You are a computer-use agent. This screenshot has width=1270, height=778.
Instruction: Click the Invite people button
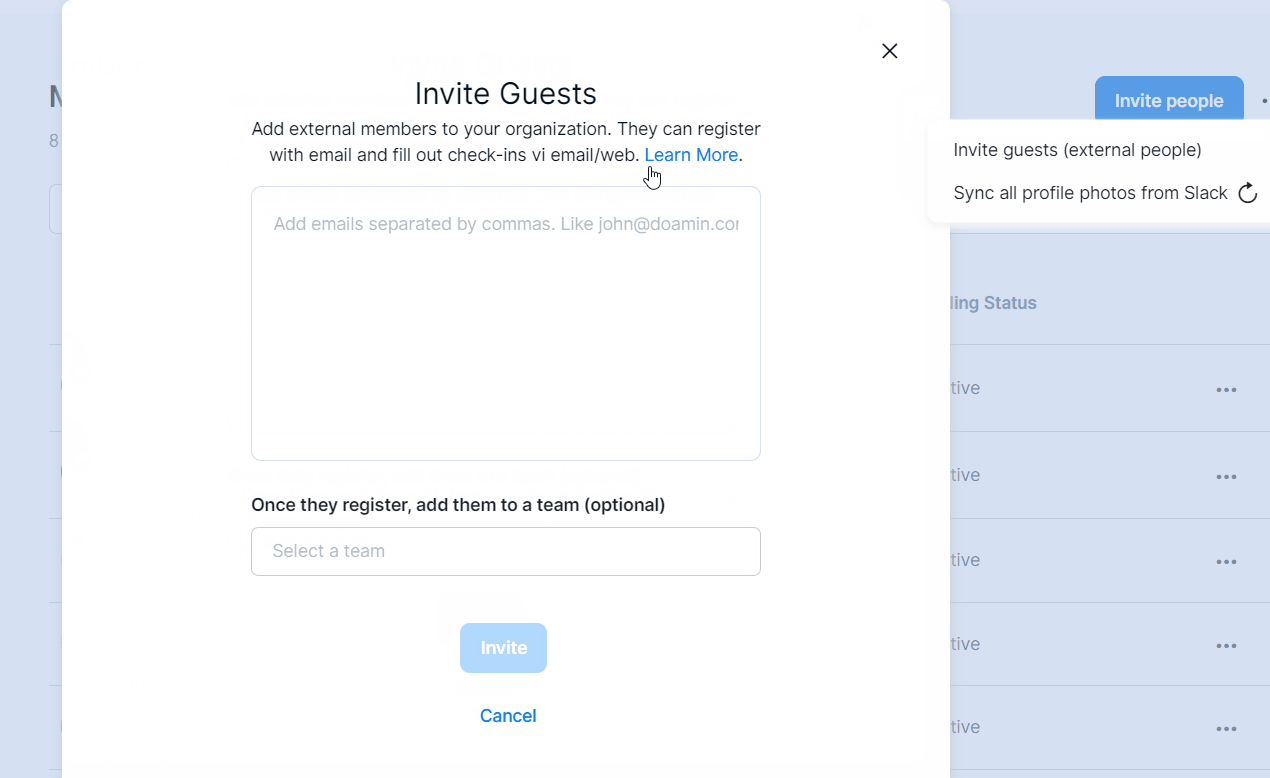click(1168, 101)
